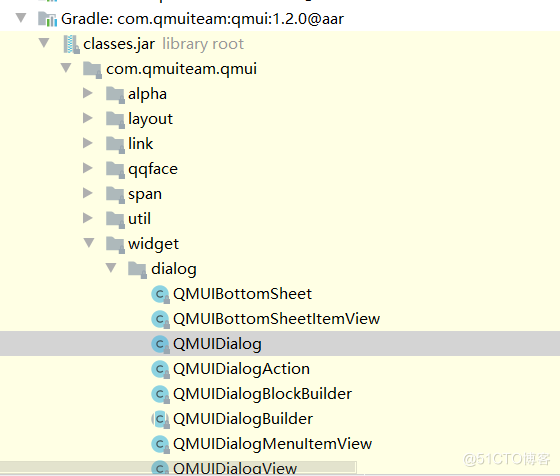This screenshot has height=476, width=560.
Task: Click the qqface folder icon
Action: pos(115,170)
